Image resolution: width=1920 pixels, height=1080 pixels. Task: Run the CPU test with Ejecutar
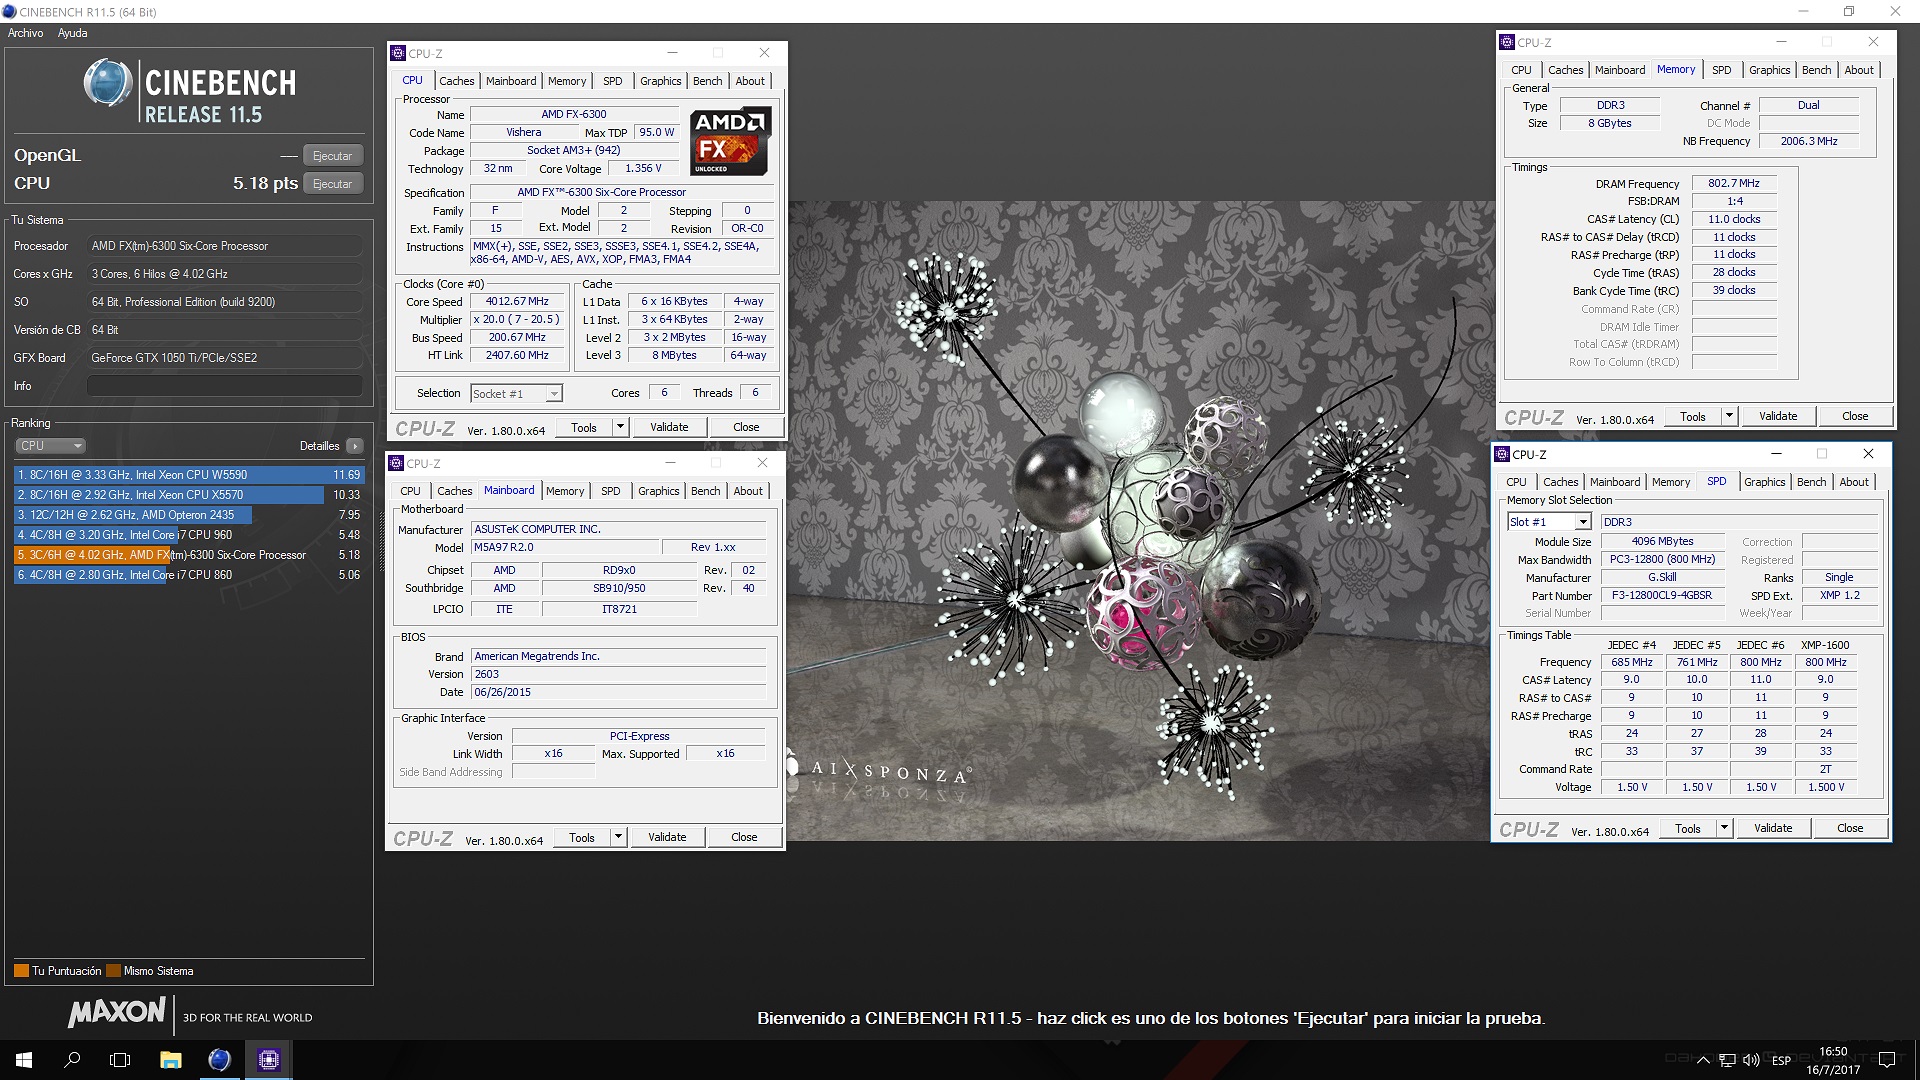click(332, 184)
